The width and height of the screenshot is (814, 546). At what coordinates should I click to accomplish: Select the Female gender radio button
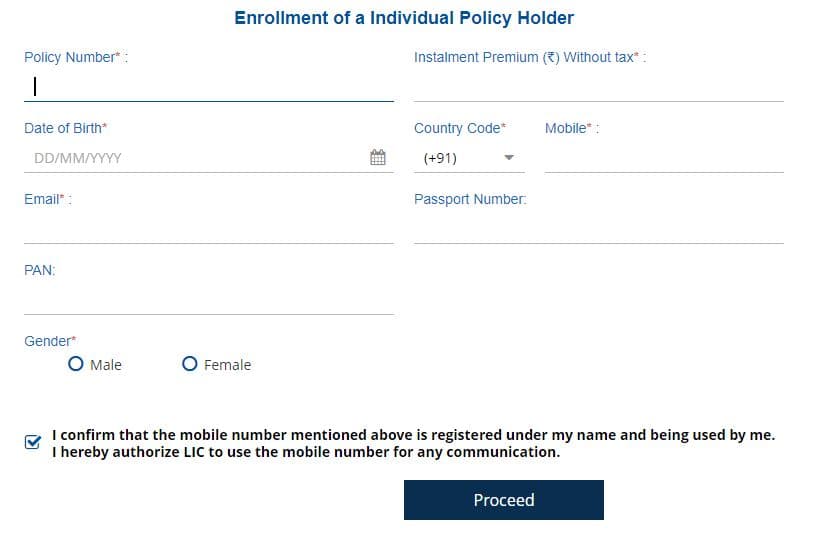190,364
